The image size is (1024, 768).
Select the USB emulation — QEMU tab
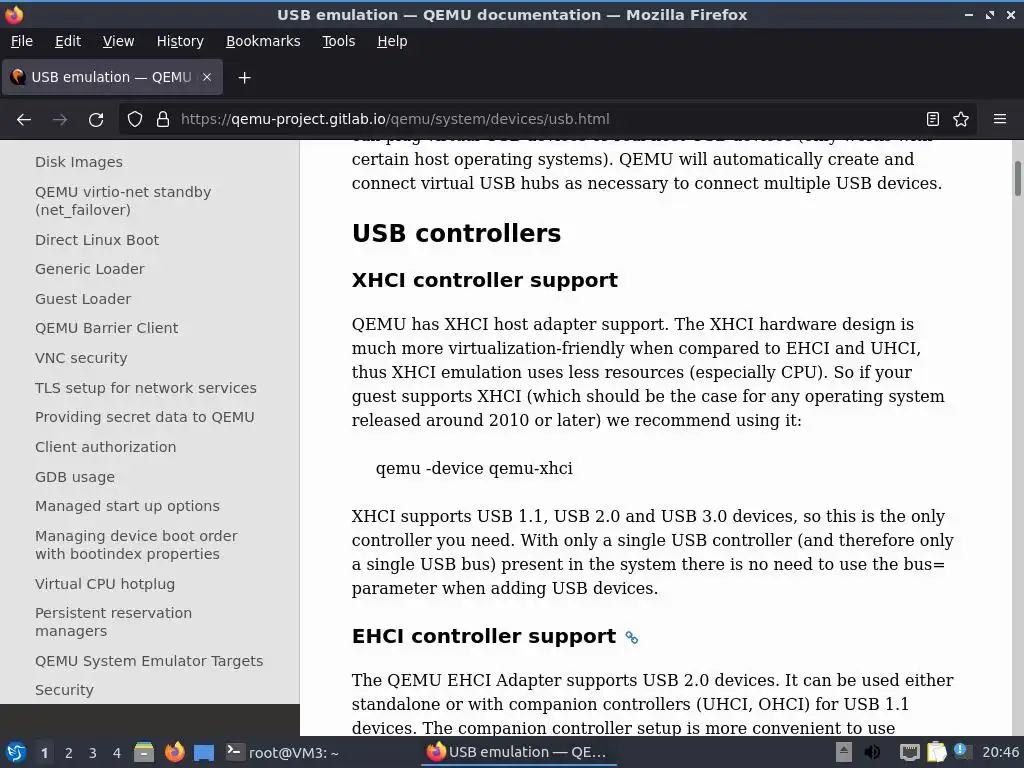112,77
